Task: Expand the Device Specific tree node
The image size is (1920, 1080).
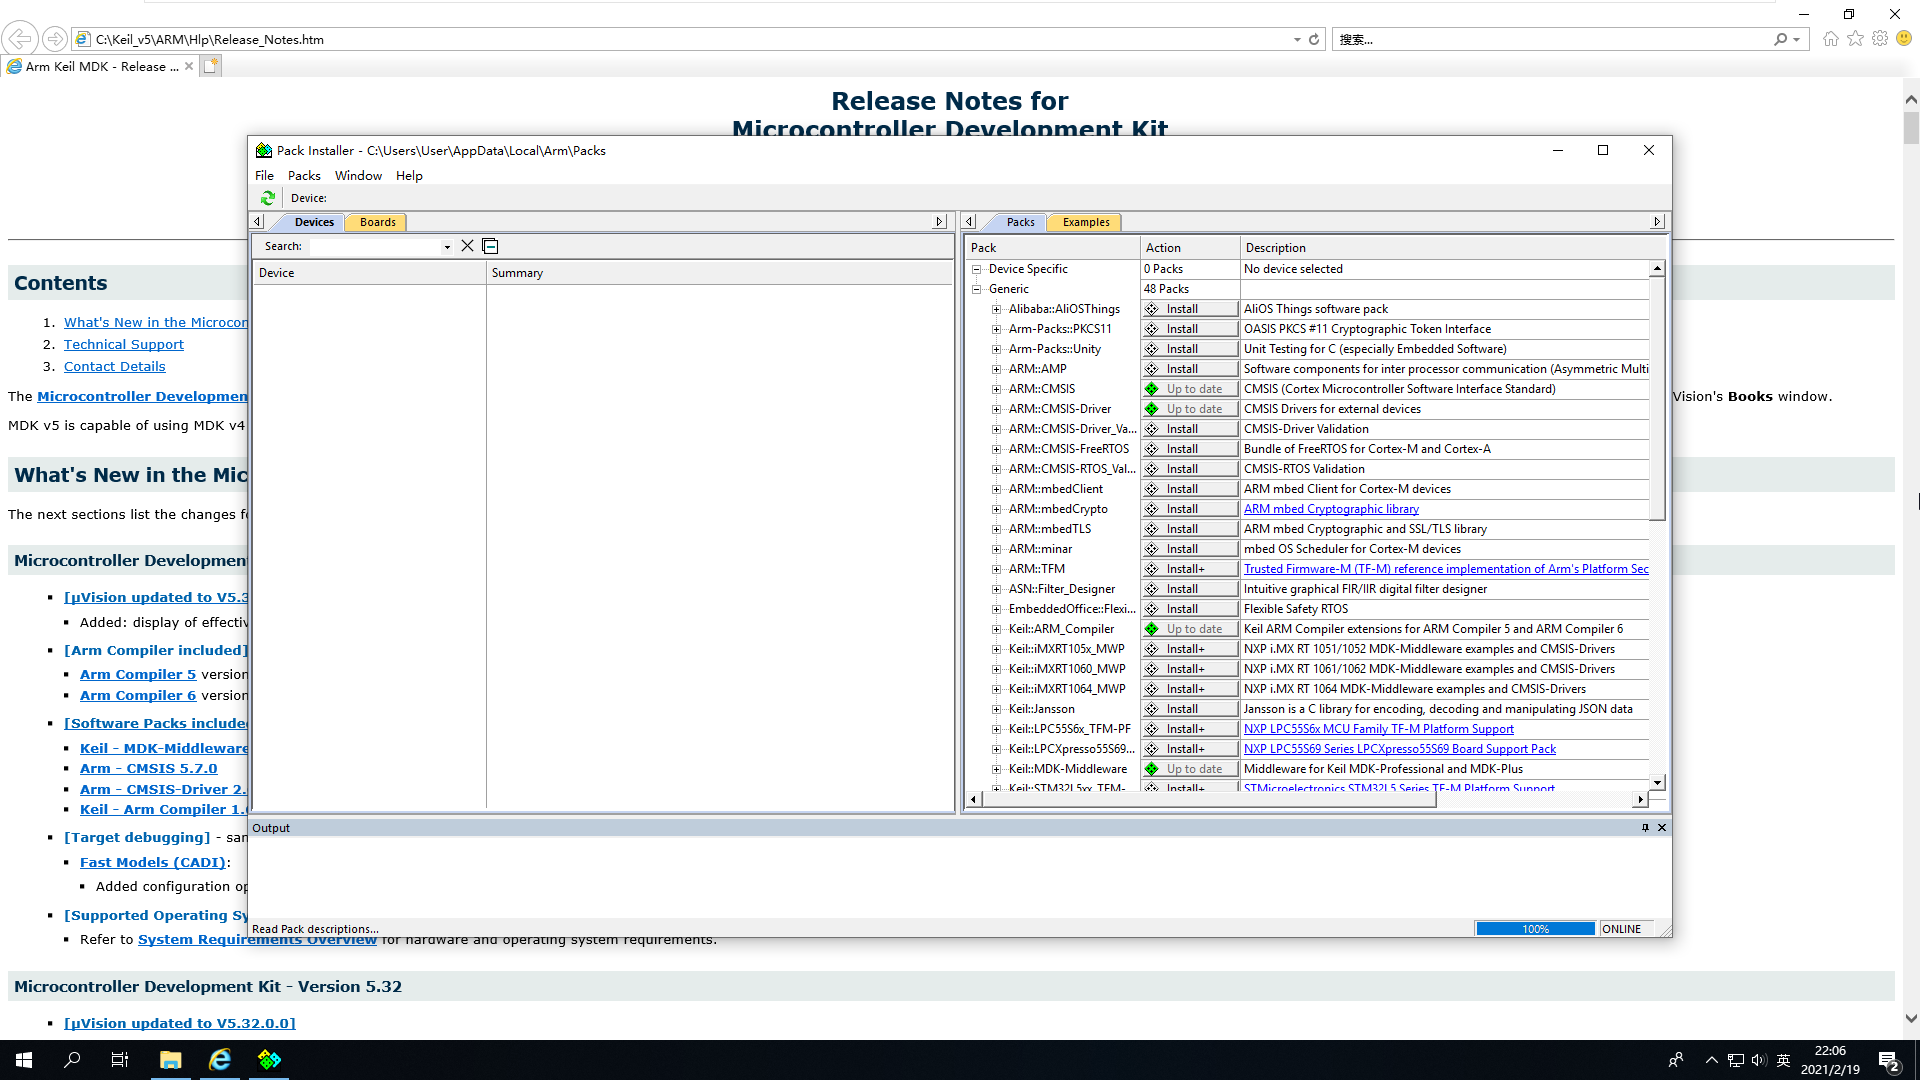Action: (978, 268)
